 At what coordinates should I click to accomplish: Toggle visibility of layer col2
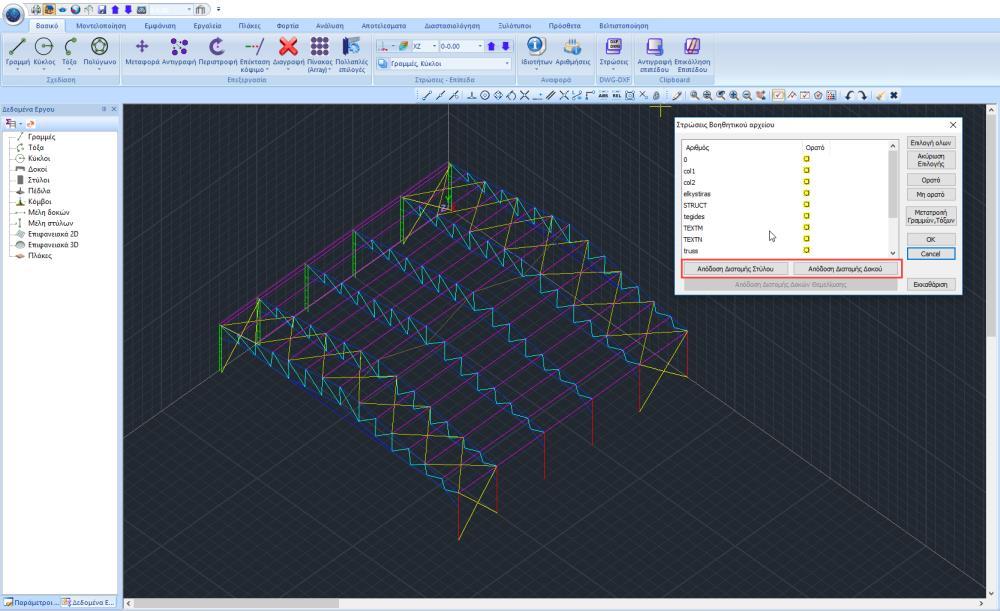[x=806, y=182]
